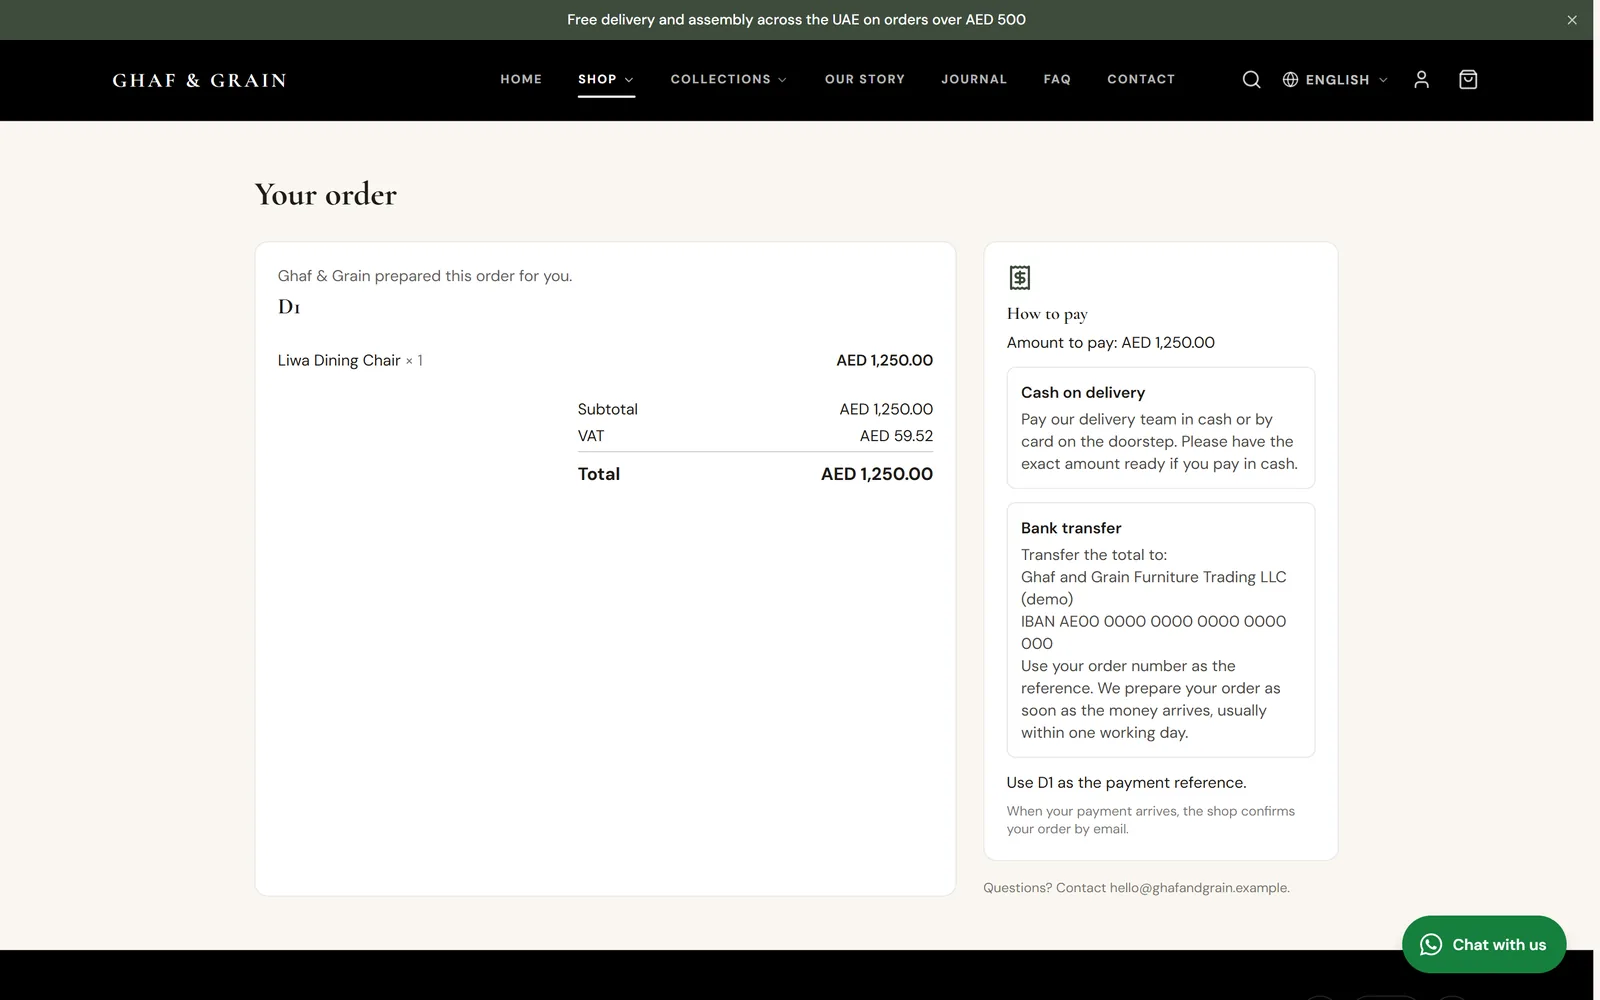Open the English language selector chevron
Viewport: 1600px width, 1000px height.
pyautogui.click(x=1384, y=80)
